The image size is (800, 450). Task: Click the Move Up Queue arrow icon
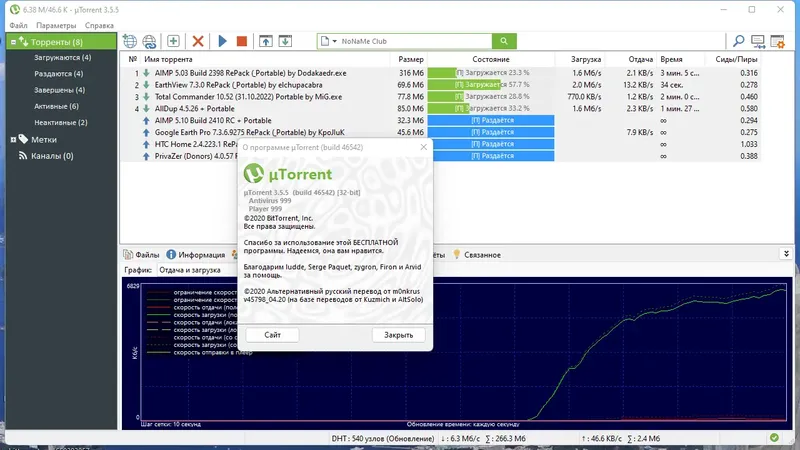(266, 41)
